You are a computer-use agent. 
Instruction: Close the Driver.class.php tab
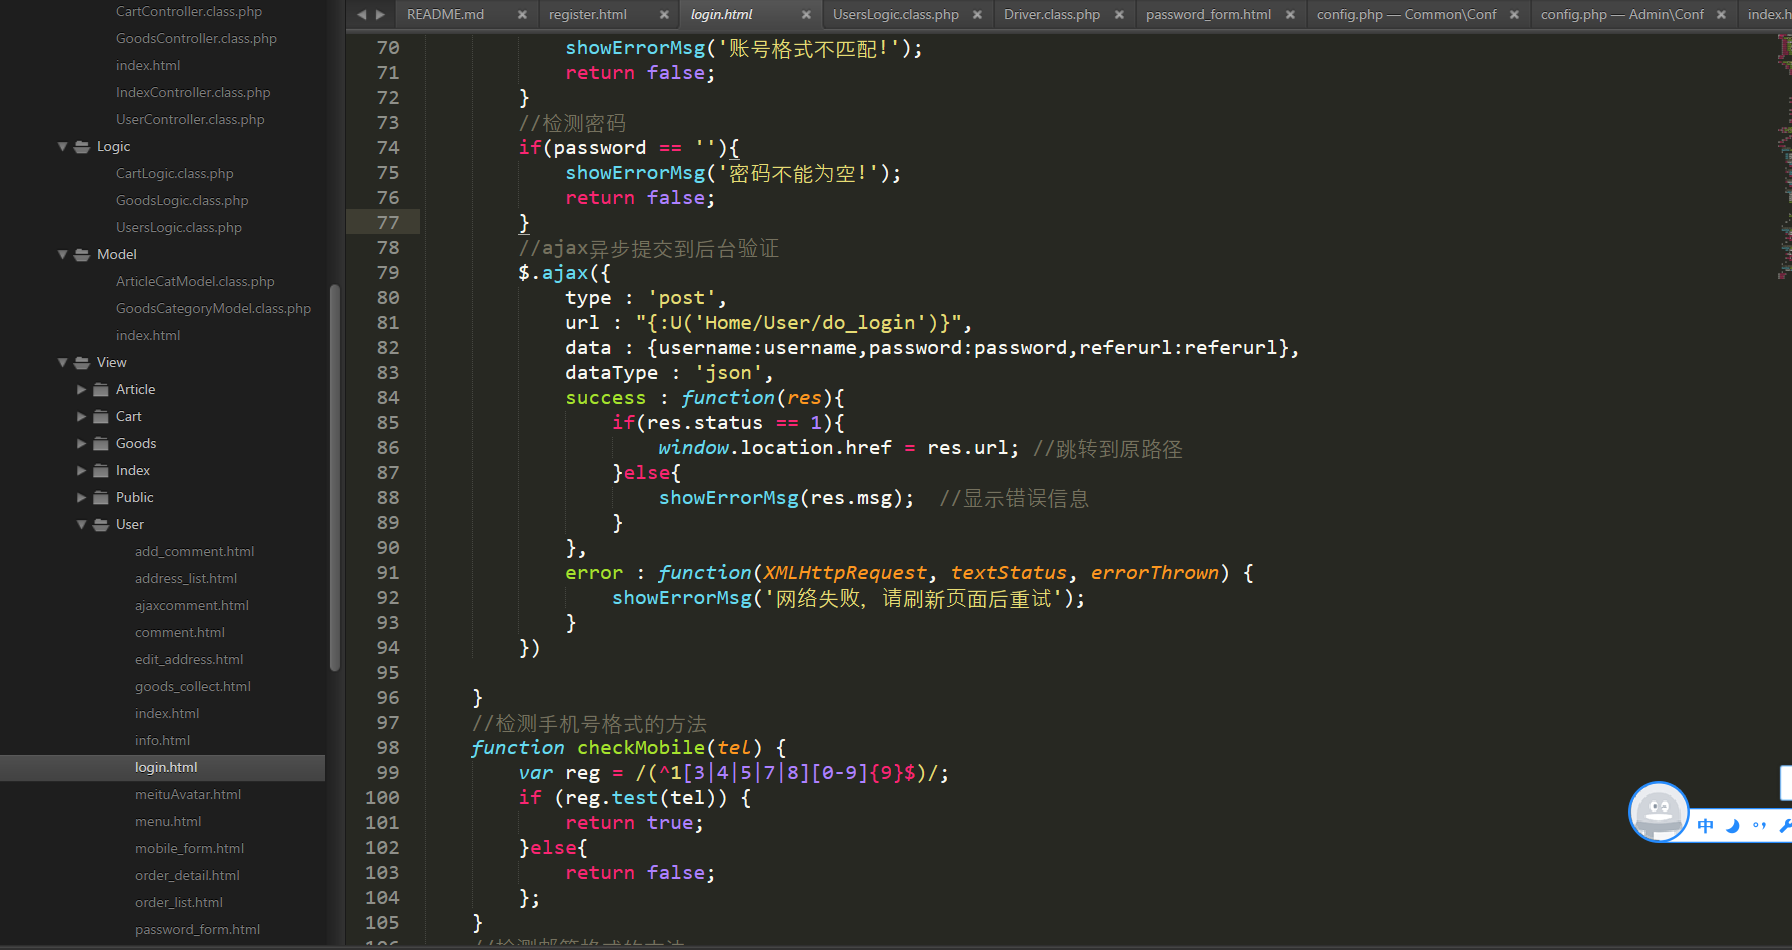pos(1119,15)
